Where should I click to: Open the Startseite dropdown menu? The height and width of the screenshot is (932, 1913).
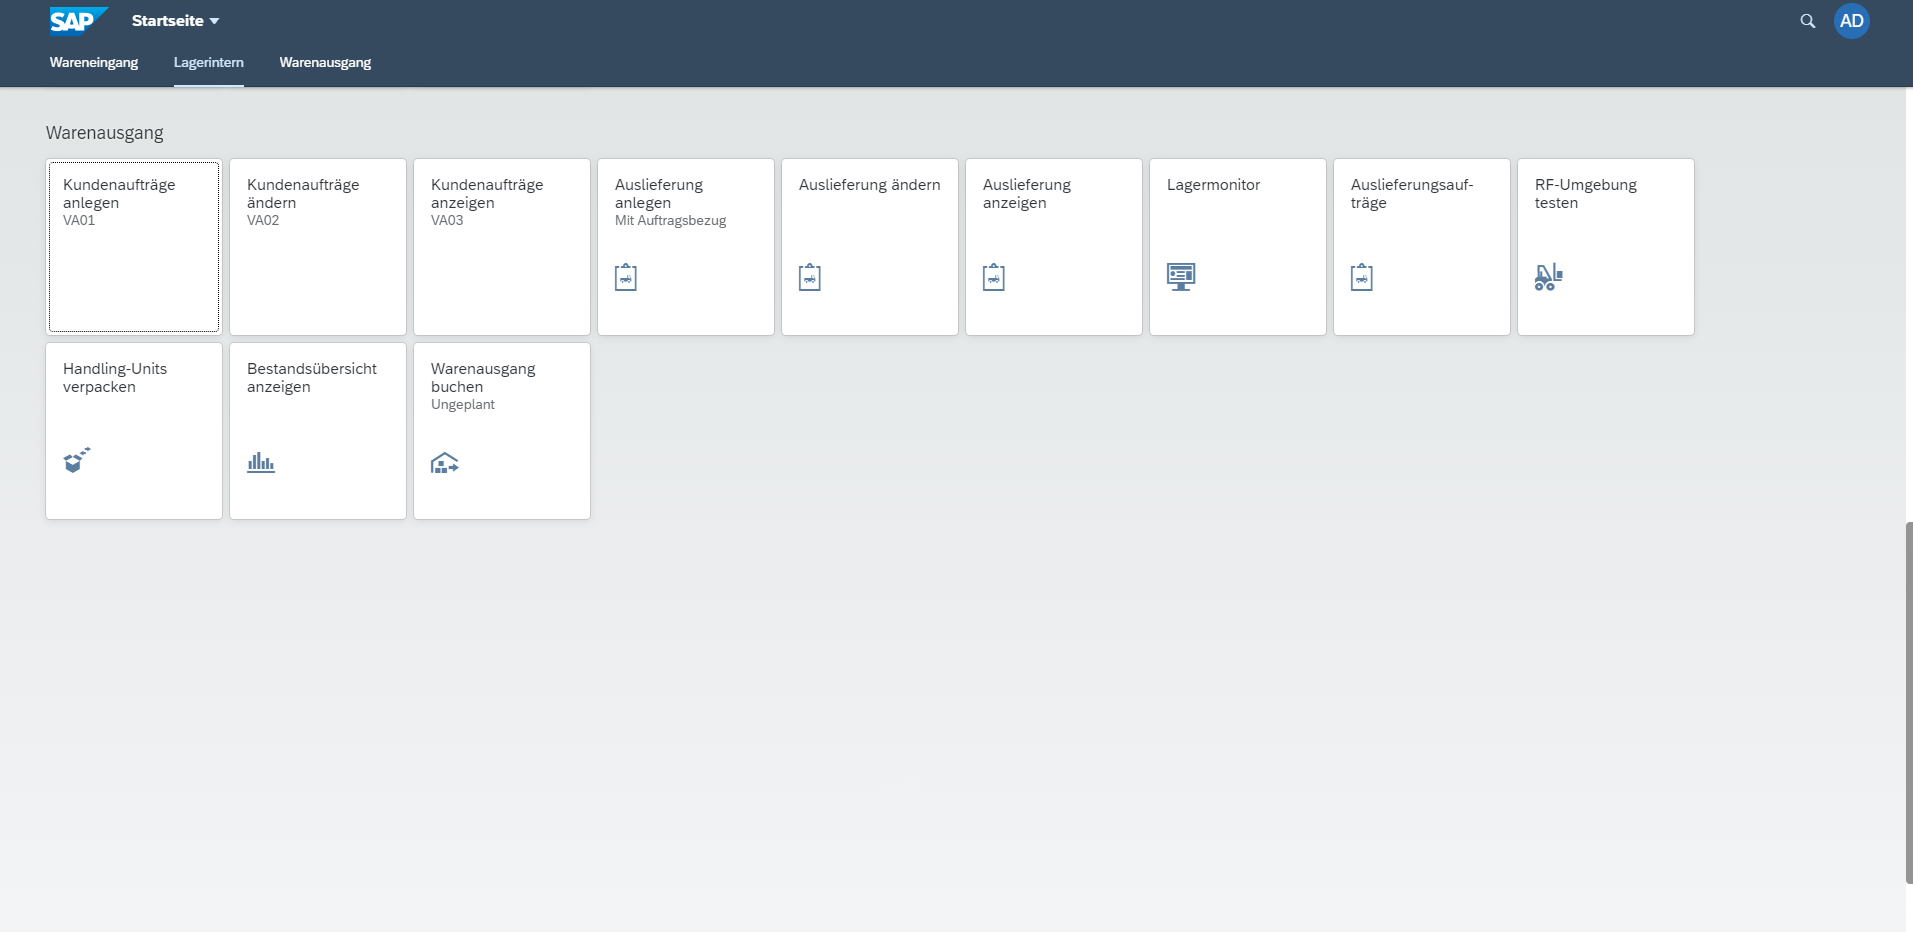coord(175,21)
